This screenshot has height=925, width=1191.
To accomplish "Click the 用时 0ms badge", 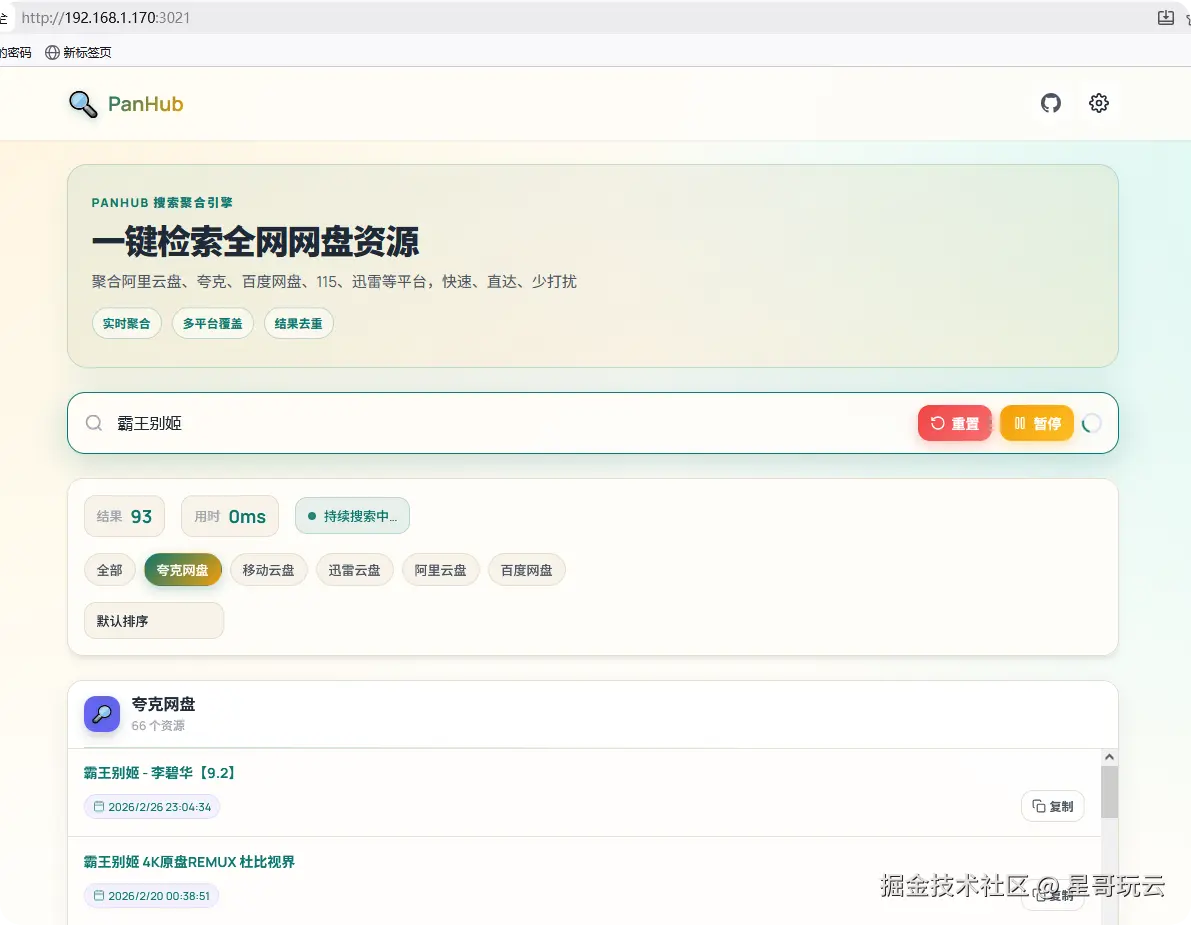I will click(x=229, y=516).
